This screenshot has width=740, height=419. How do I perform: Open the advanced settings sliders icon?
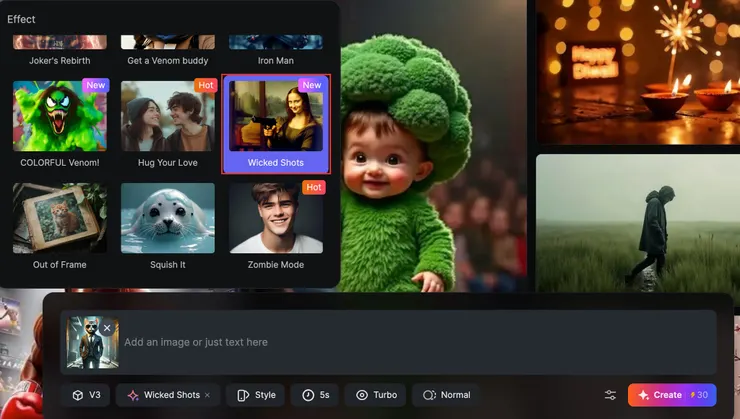(x=610, y=395)
